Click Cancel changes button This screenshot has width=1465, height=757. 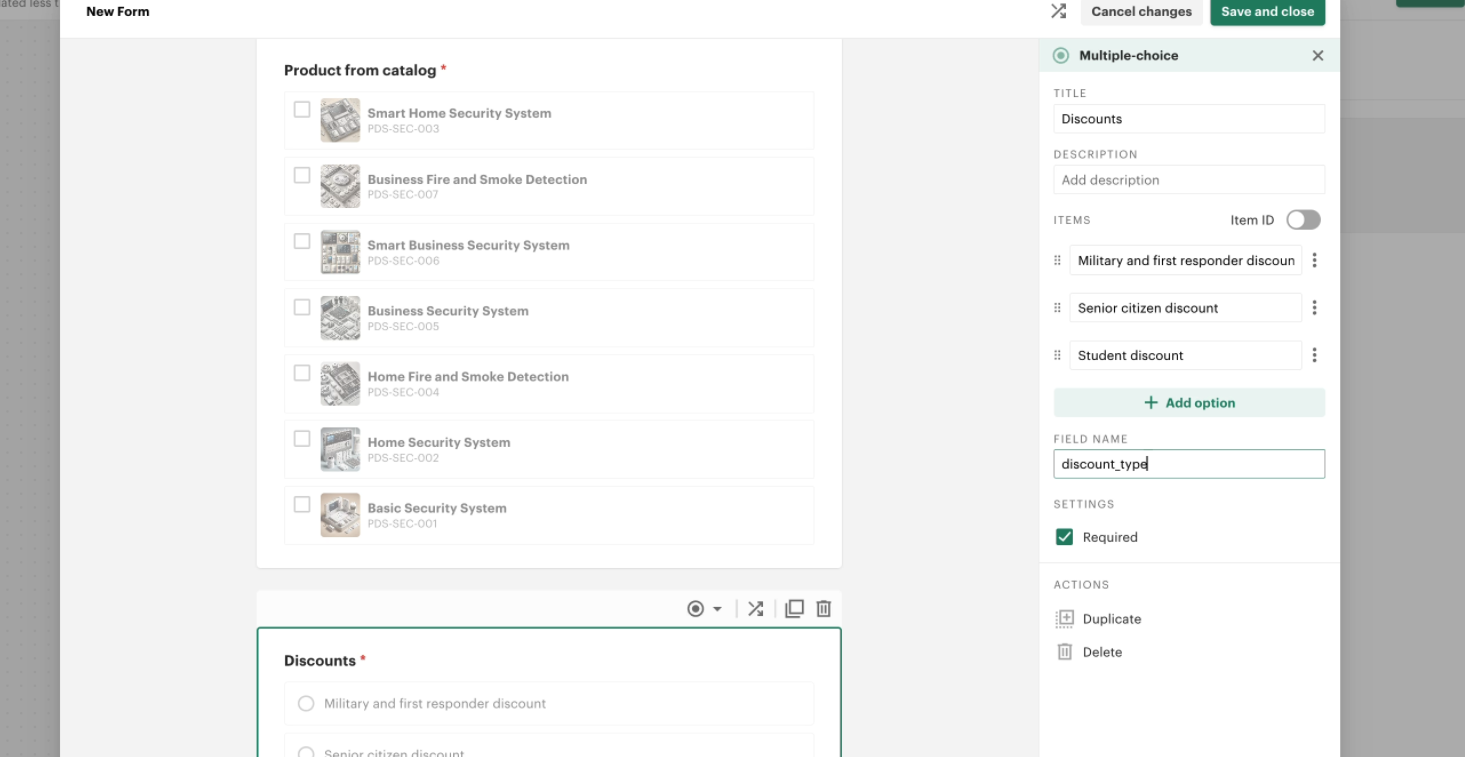(1141, 12)
